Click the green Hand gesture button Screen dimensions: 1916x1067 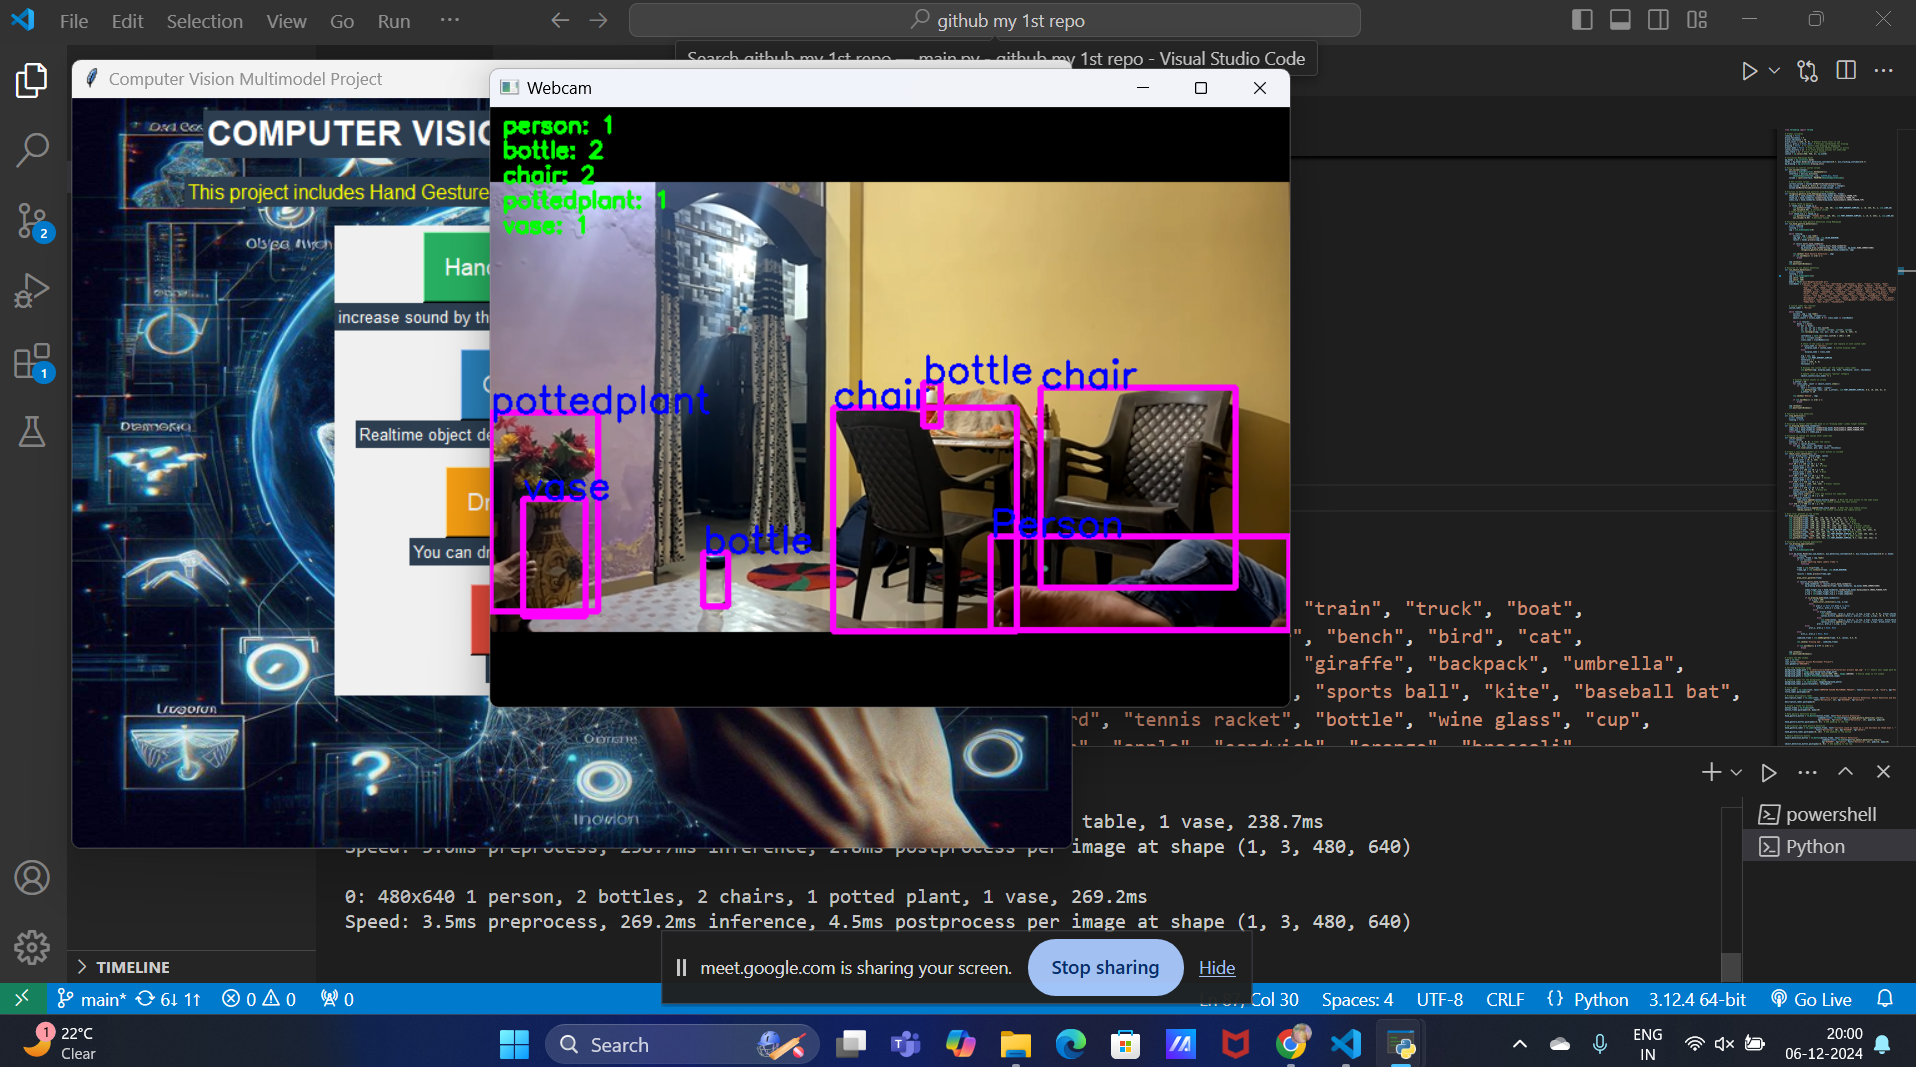point(457,267)
